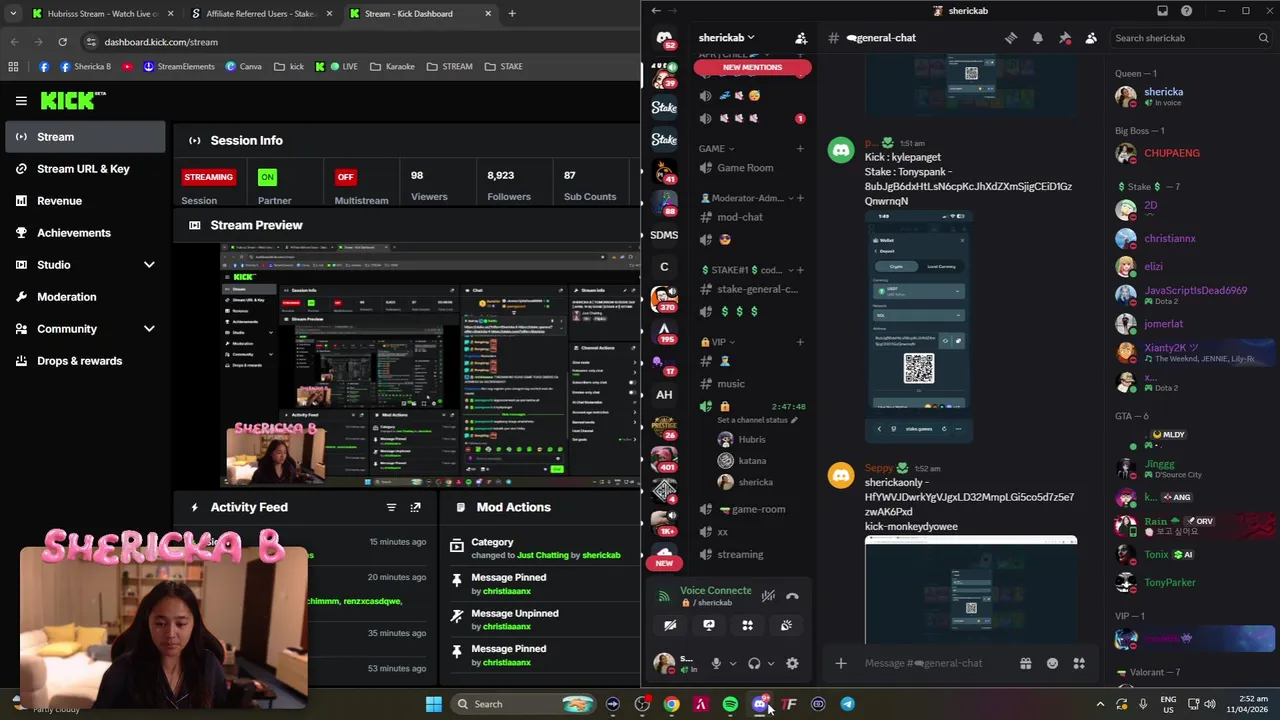Expand the Studio menu in Kick sidebar
Image resolution: width=1280 pixels, height=720 pixels.
click(149, 265)
